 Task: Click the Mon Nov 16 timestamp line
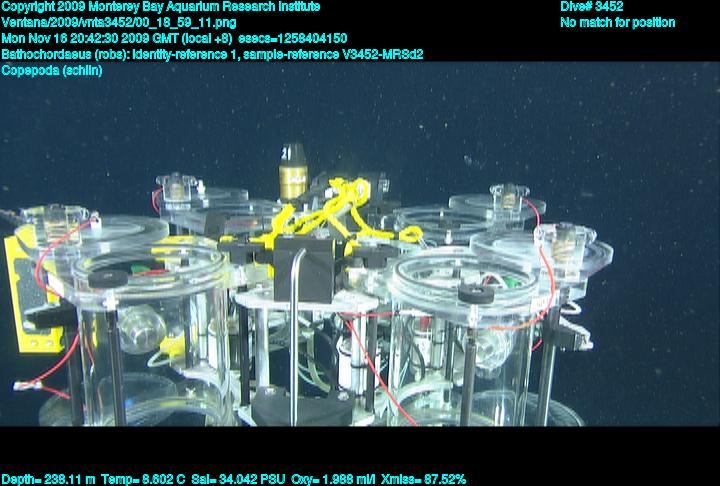[x=174, y=39]
